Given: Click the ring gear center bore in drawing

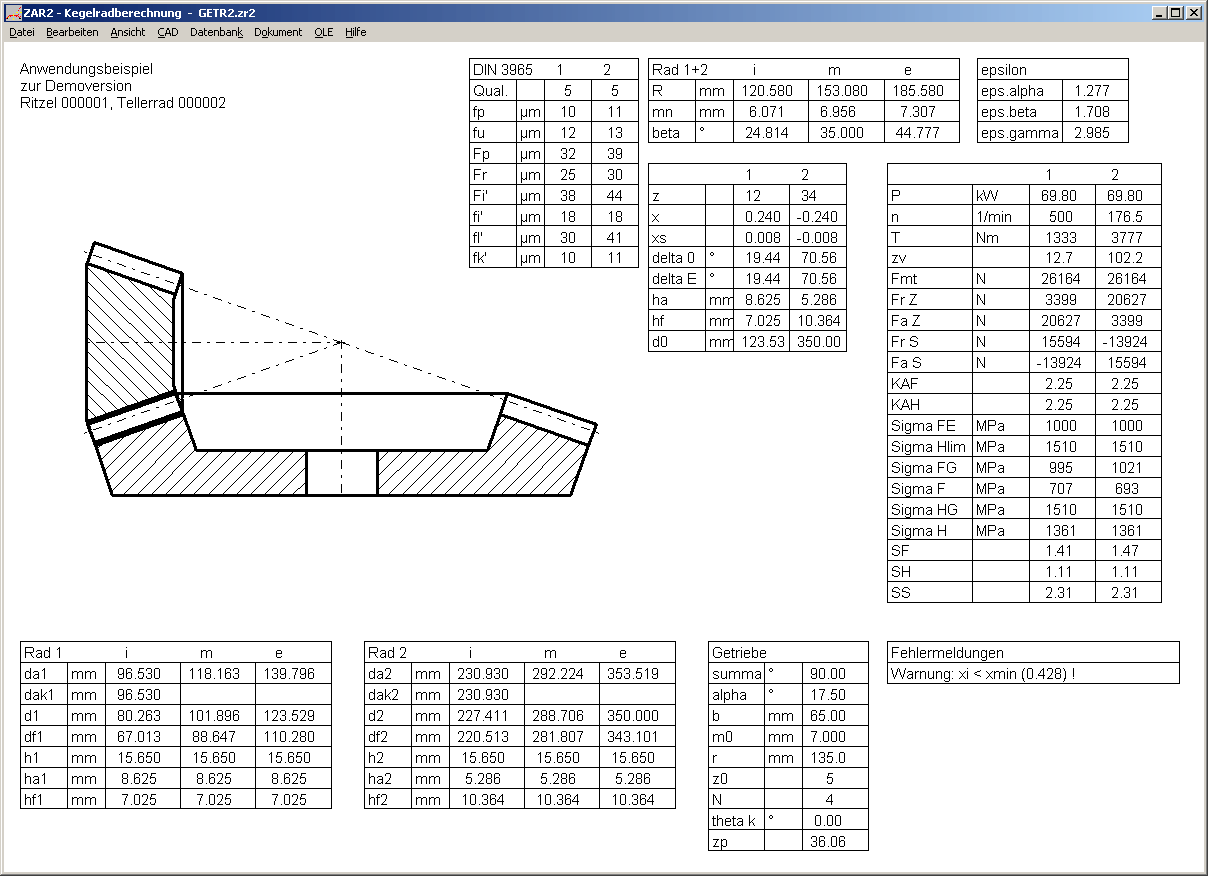Looking at the screenshot, I should tap(341, 473).
